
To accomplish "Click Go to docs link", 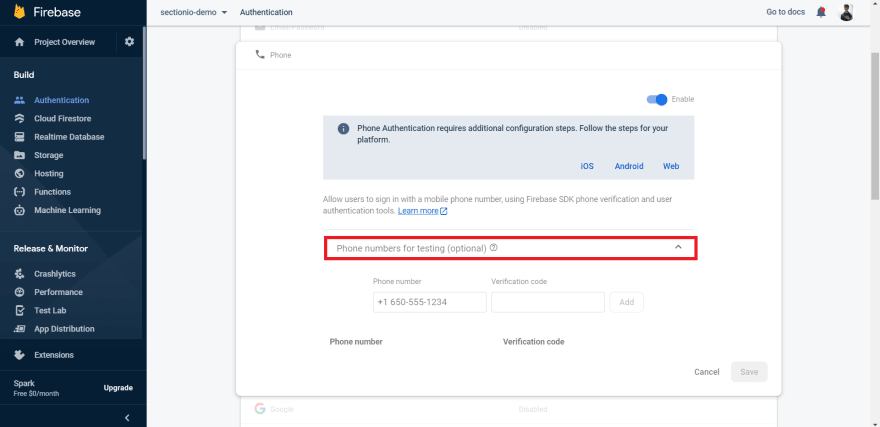I will pyautogui.click(x=786, y=12).
